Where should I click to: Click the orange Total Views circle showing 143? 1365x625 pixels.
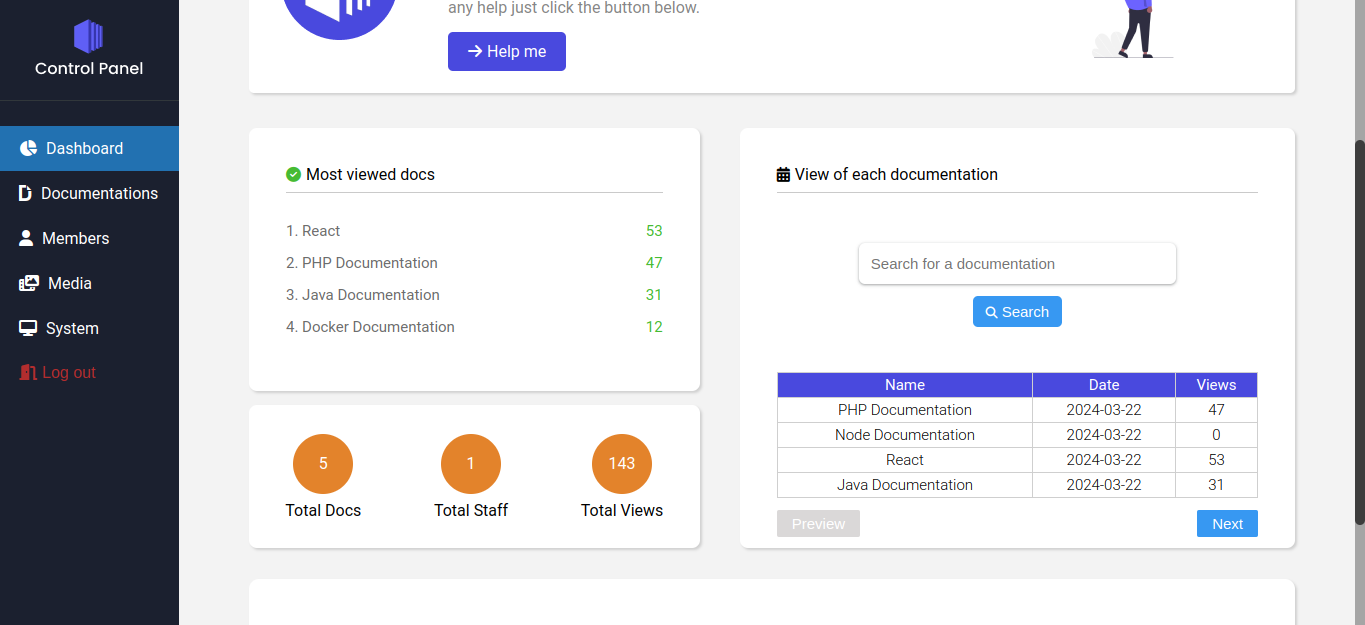click(x=622, y=464)
